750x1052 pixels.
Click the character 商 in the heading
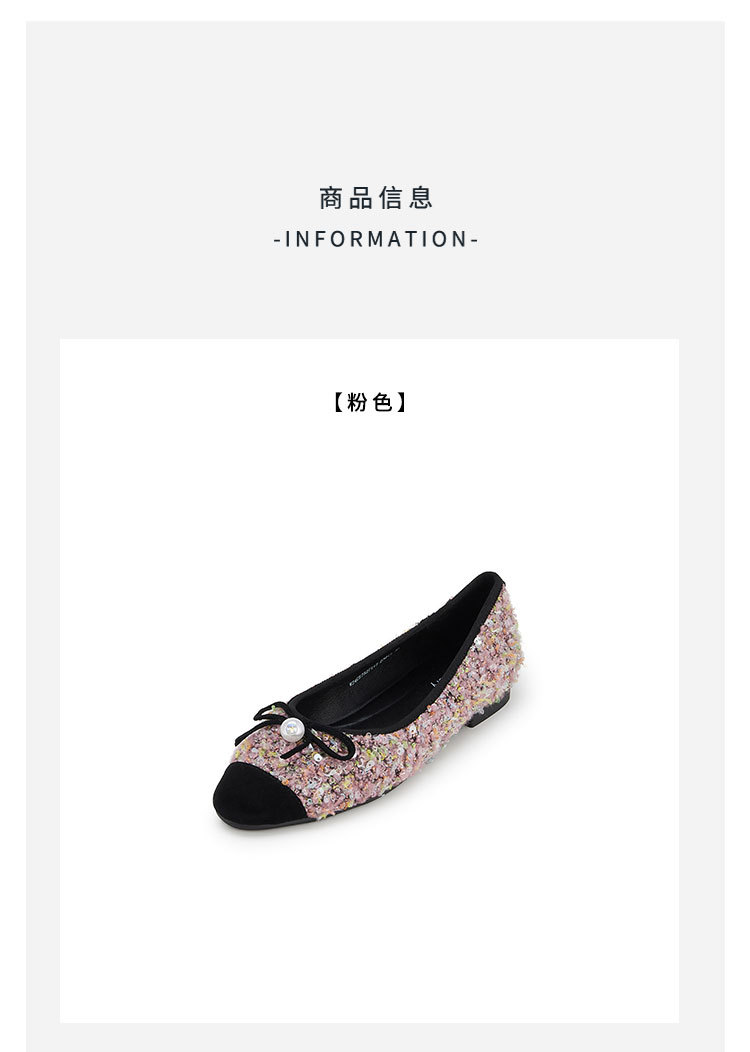331,198
